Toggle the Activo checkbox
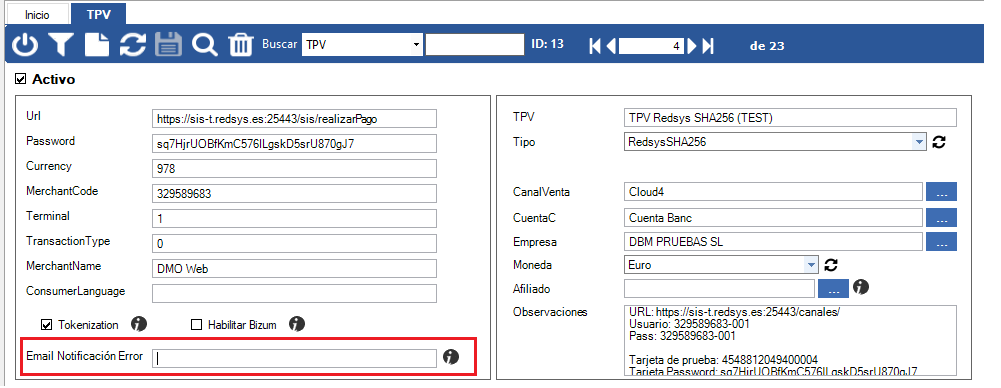The width and height of the screenshot is (1001, 388). click(x=20, y=79)
